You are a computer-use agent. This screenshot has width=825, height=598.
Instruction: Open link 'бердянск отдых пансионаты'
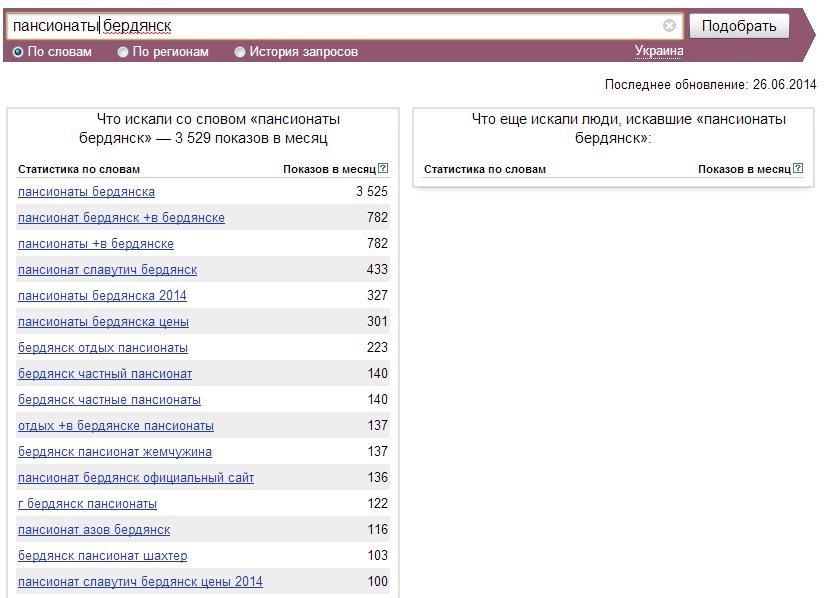coord(103,348)
